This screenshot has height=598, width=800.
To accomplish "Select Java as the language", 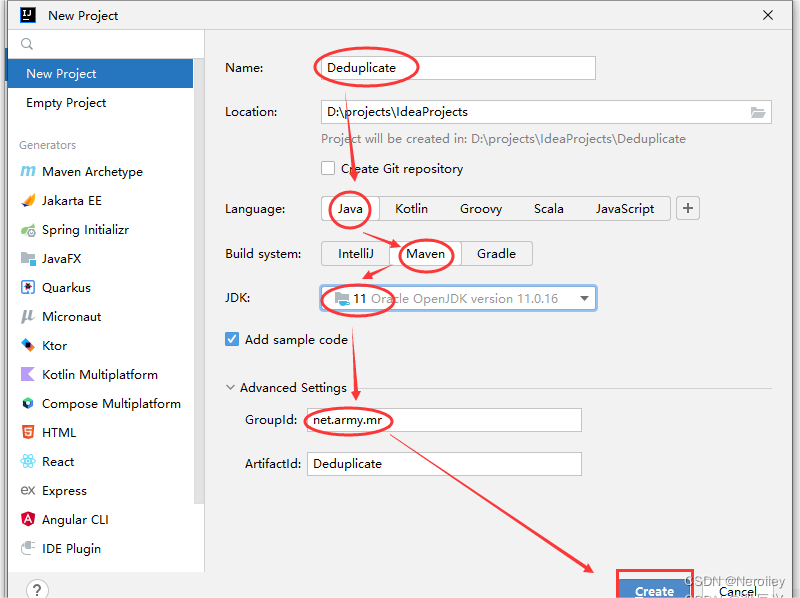I will point(350,209).
